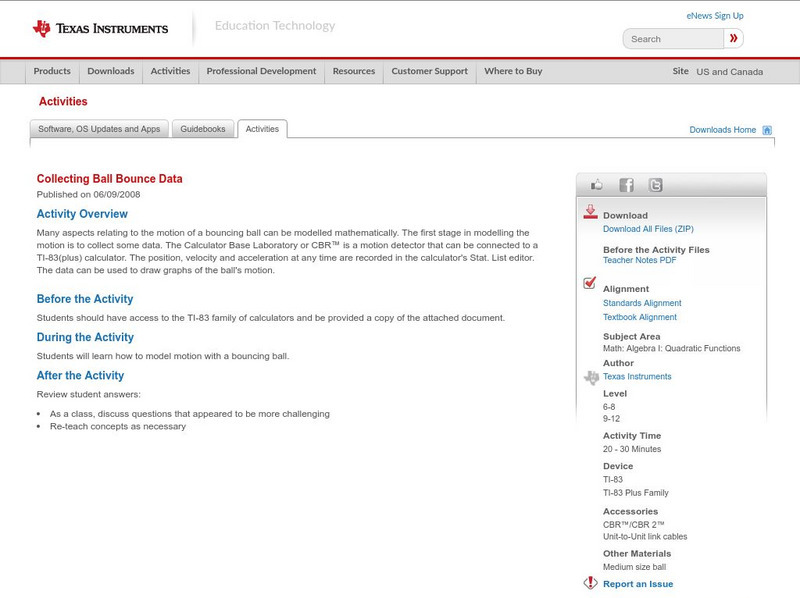Viewport: 800px width, 598px height.
Task: Click the icon beside Downloads Home
Action: 767,129
